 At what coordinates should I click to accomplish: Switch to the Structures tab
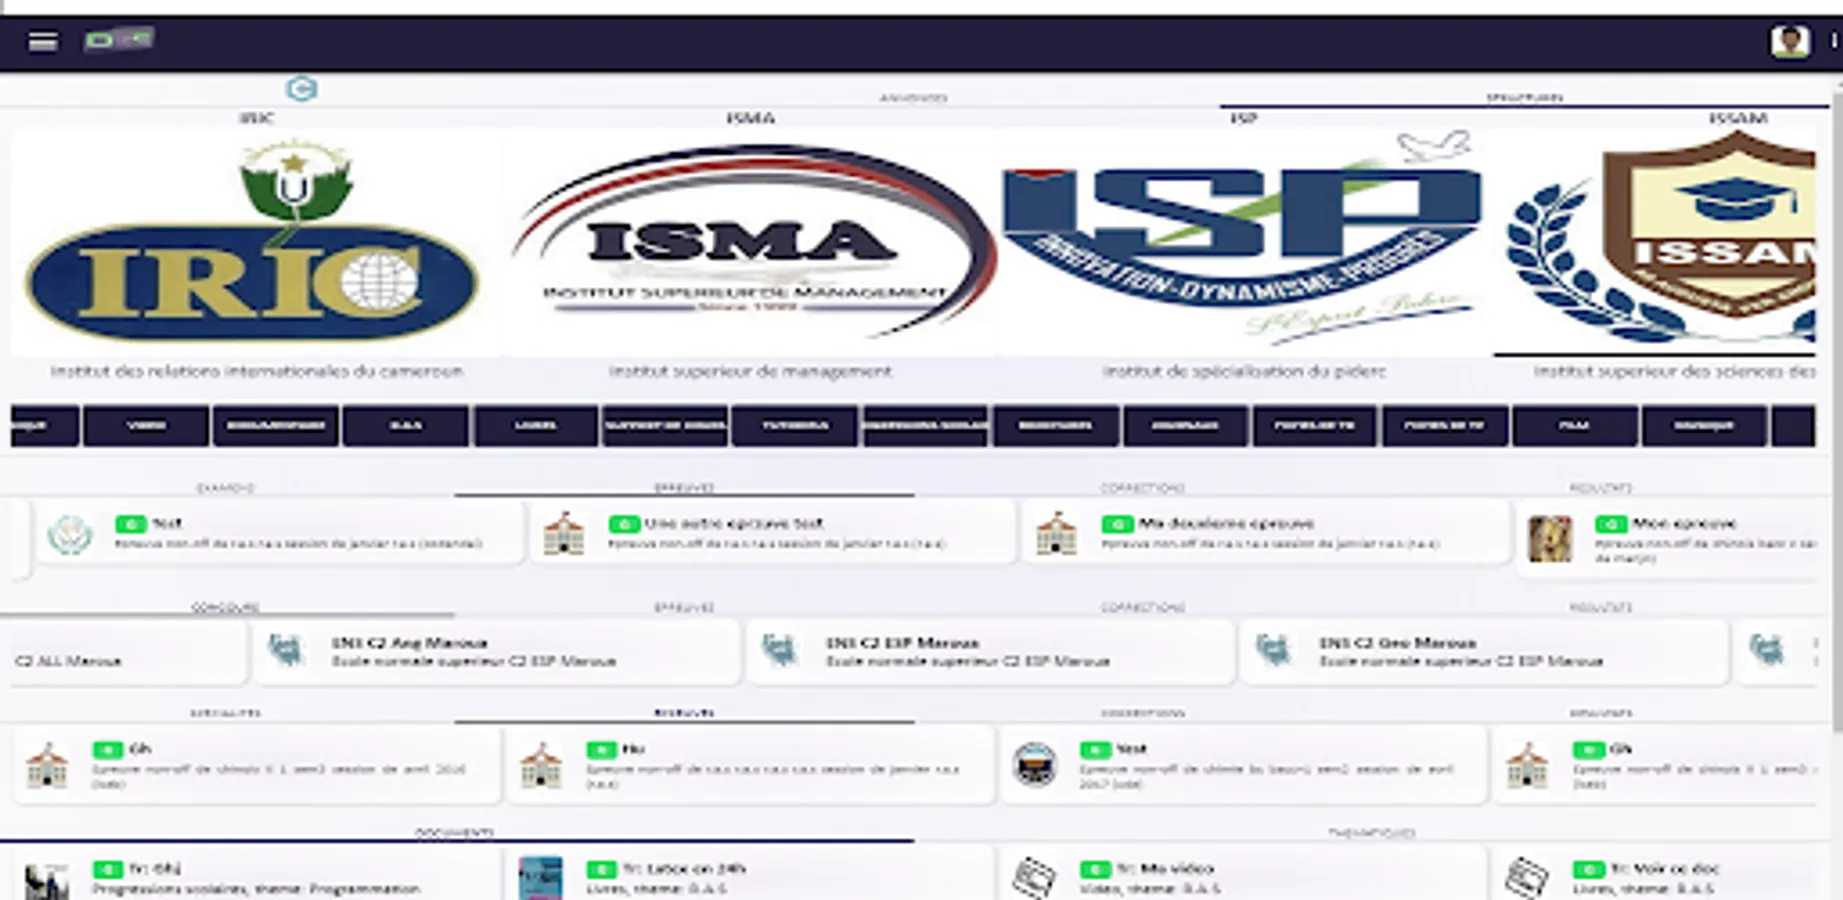pos(1524,97)
